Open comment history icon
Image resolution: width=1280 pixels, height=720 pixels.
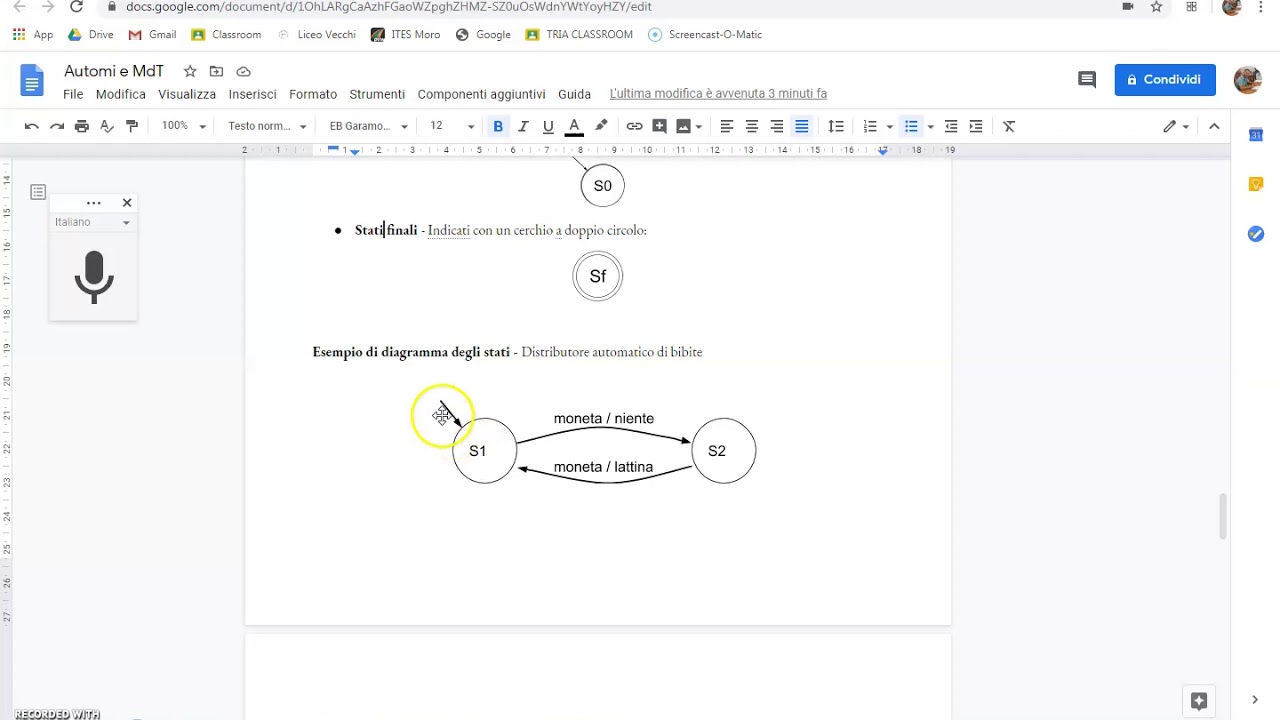(x=1087, y=80)
